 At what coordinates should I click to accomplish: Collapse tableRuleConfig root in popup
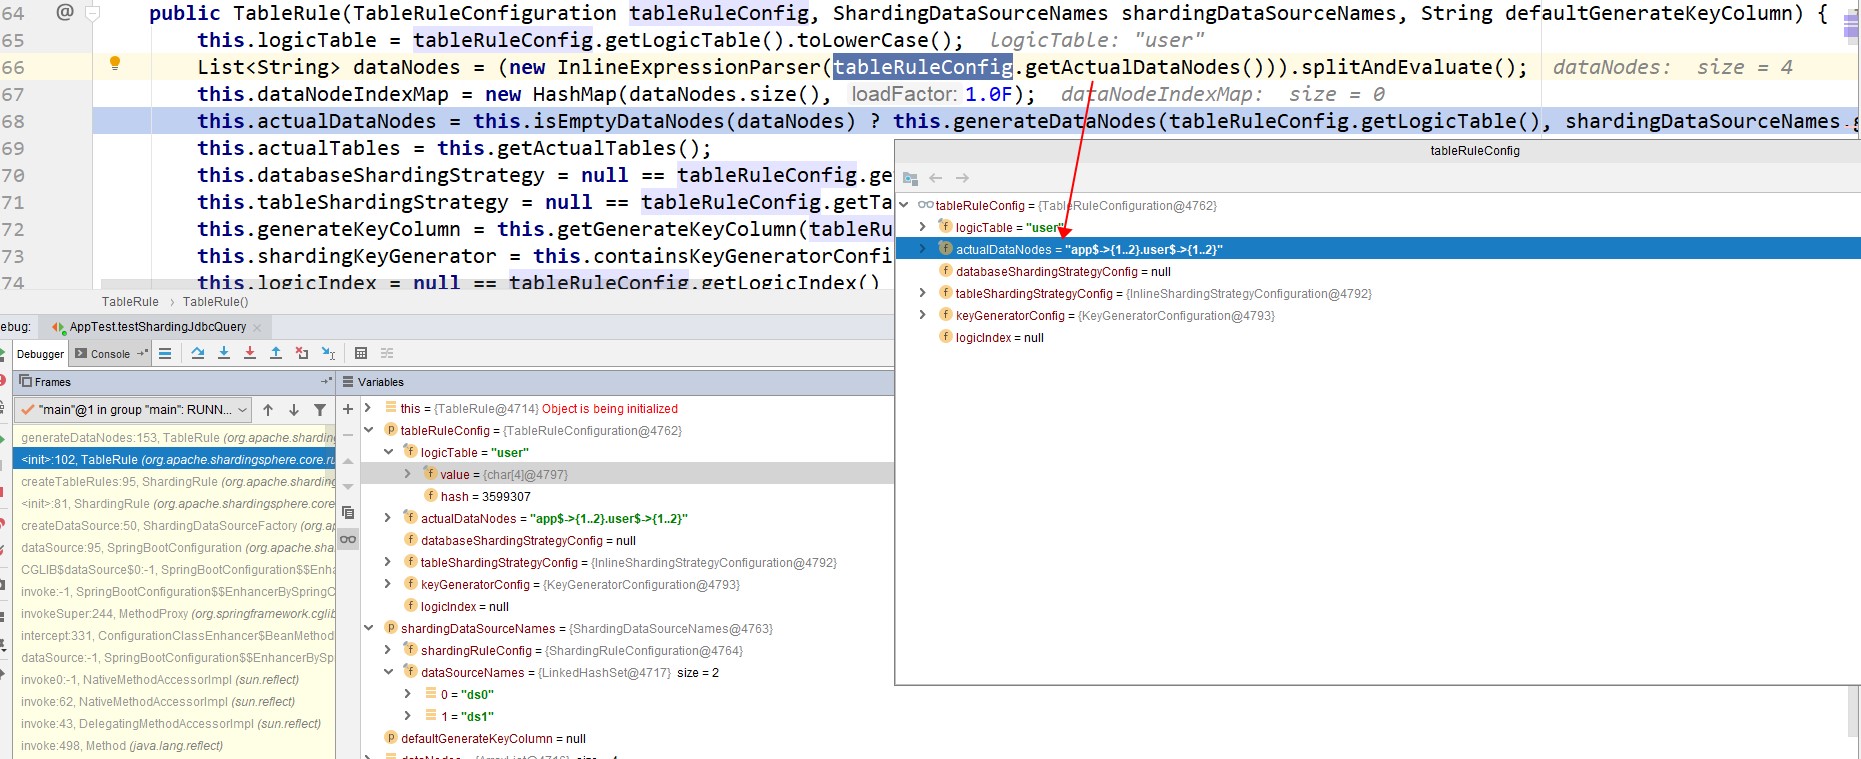(904, 205)
